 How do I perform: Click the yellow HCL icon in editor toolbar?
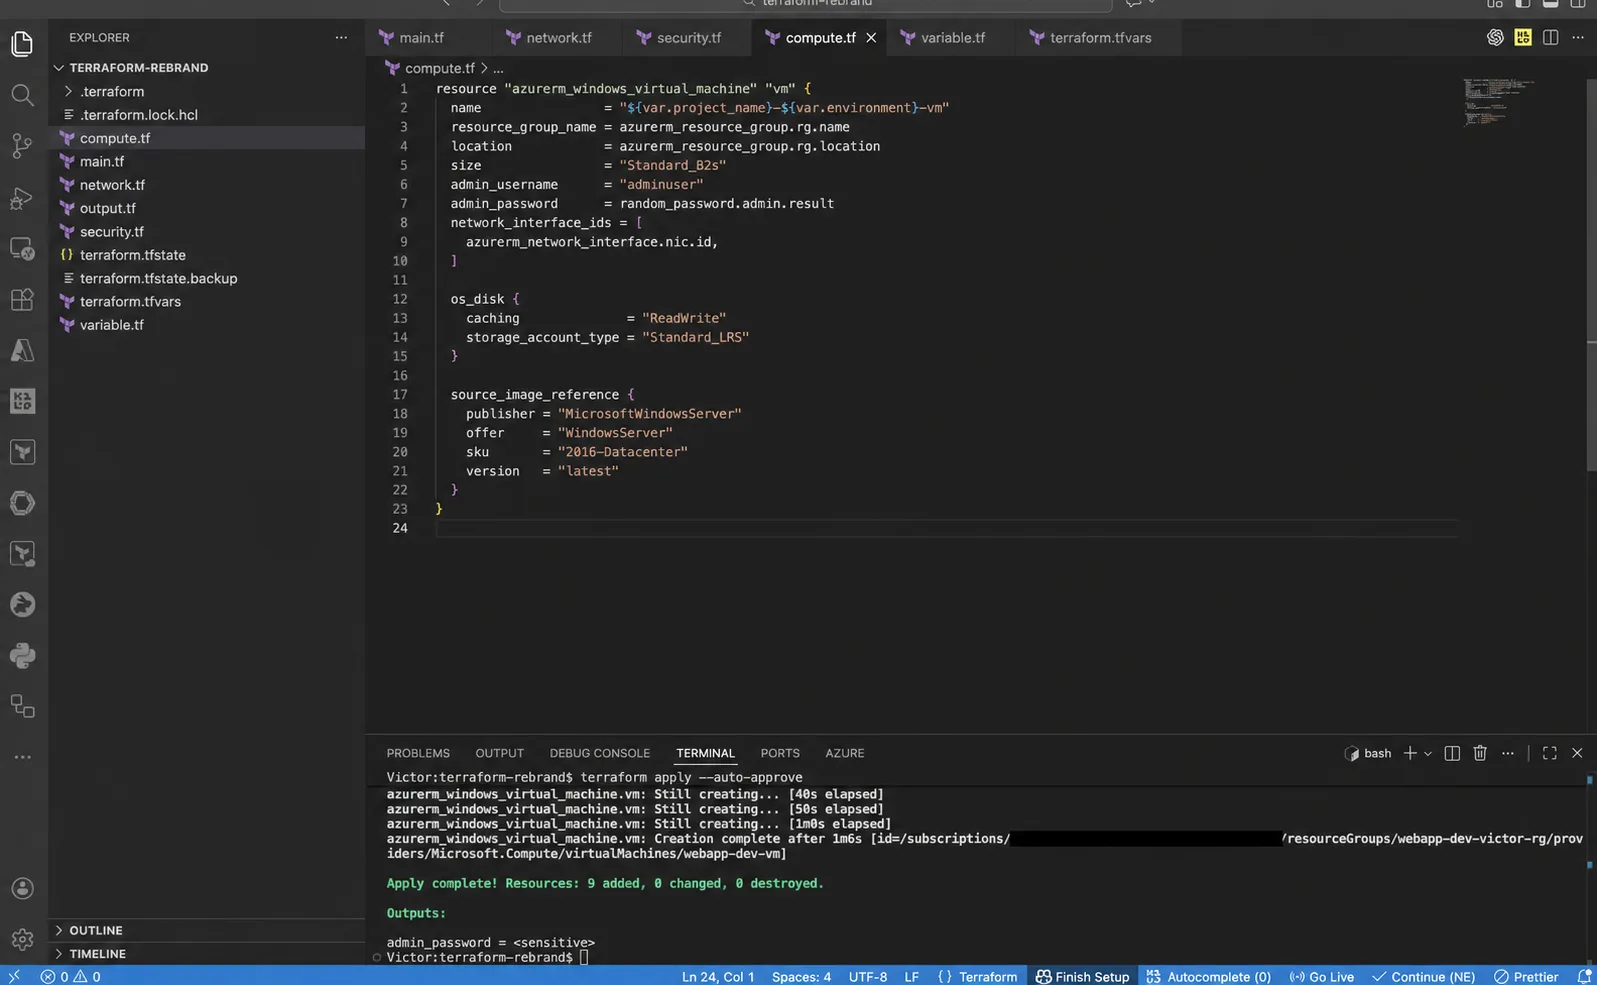1523,37
